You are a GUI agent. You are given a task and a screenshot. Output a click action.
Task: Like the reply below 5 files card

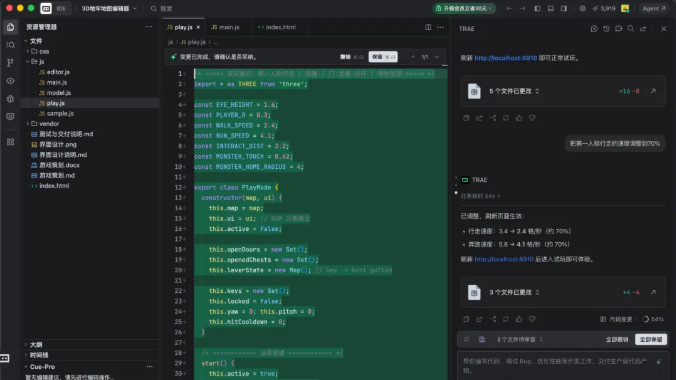519,118
